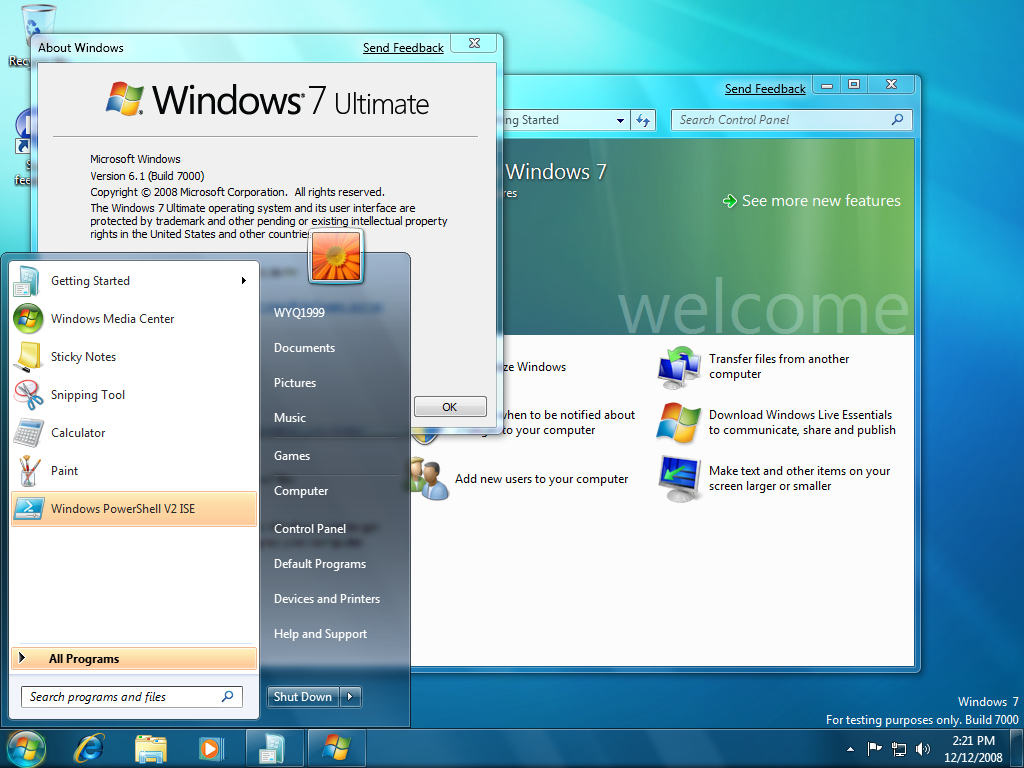Open All Programs list
The width and height of the screenshot is (1024, 768).
pyautogui.click(x=84, y=659)
